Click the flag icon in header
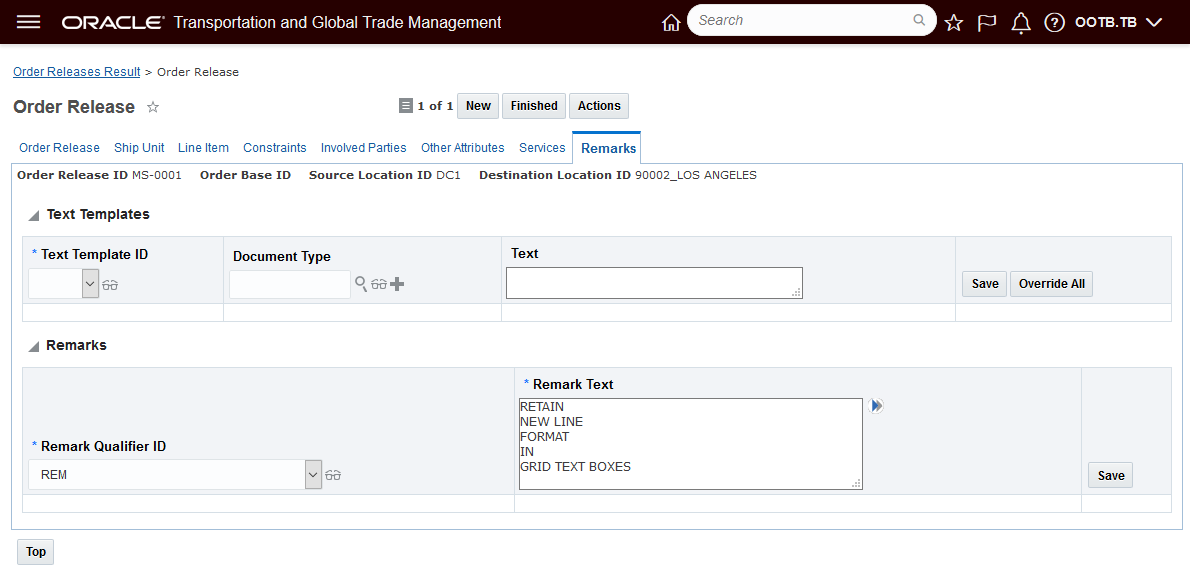This screenshot has width=1190, height=569. click(x=987, y=22)
